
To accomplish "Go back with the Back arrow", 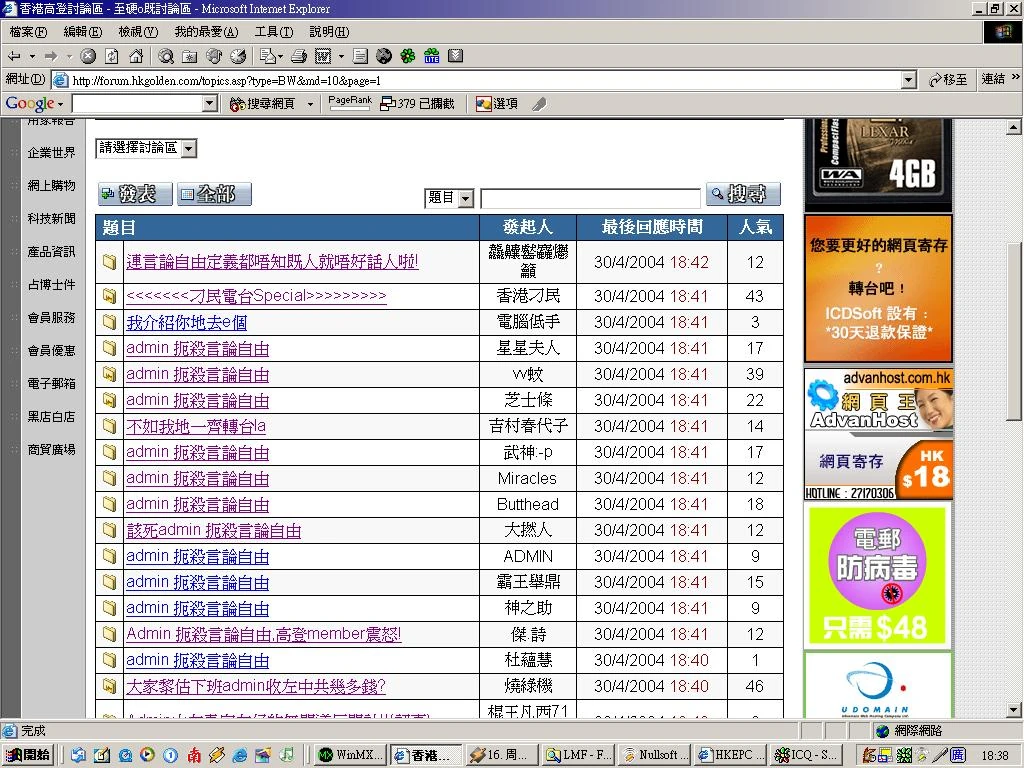I will (x=14, y=56).
